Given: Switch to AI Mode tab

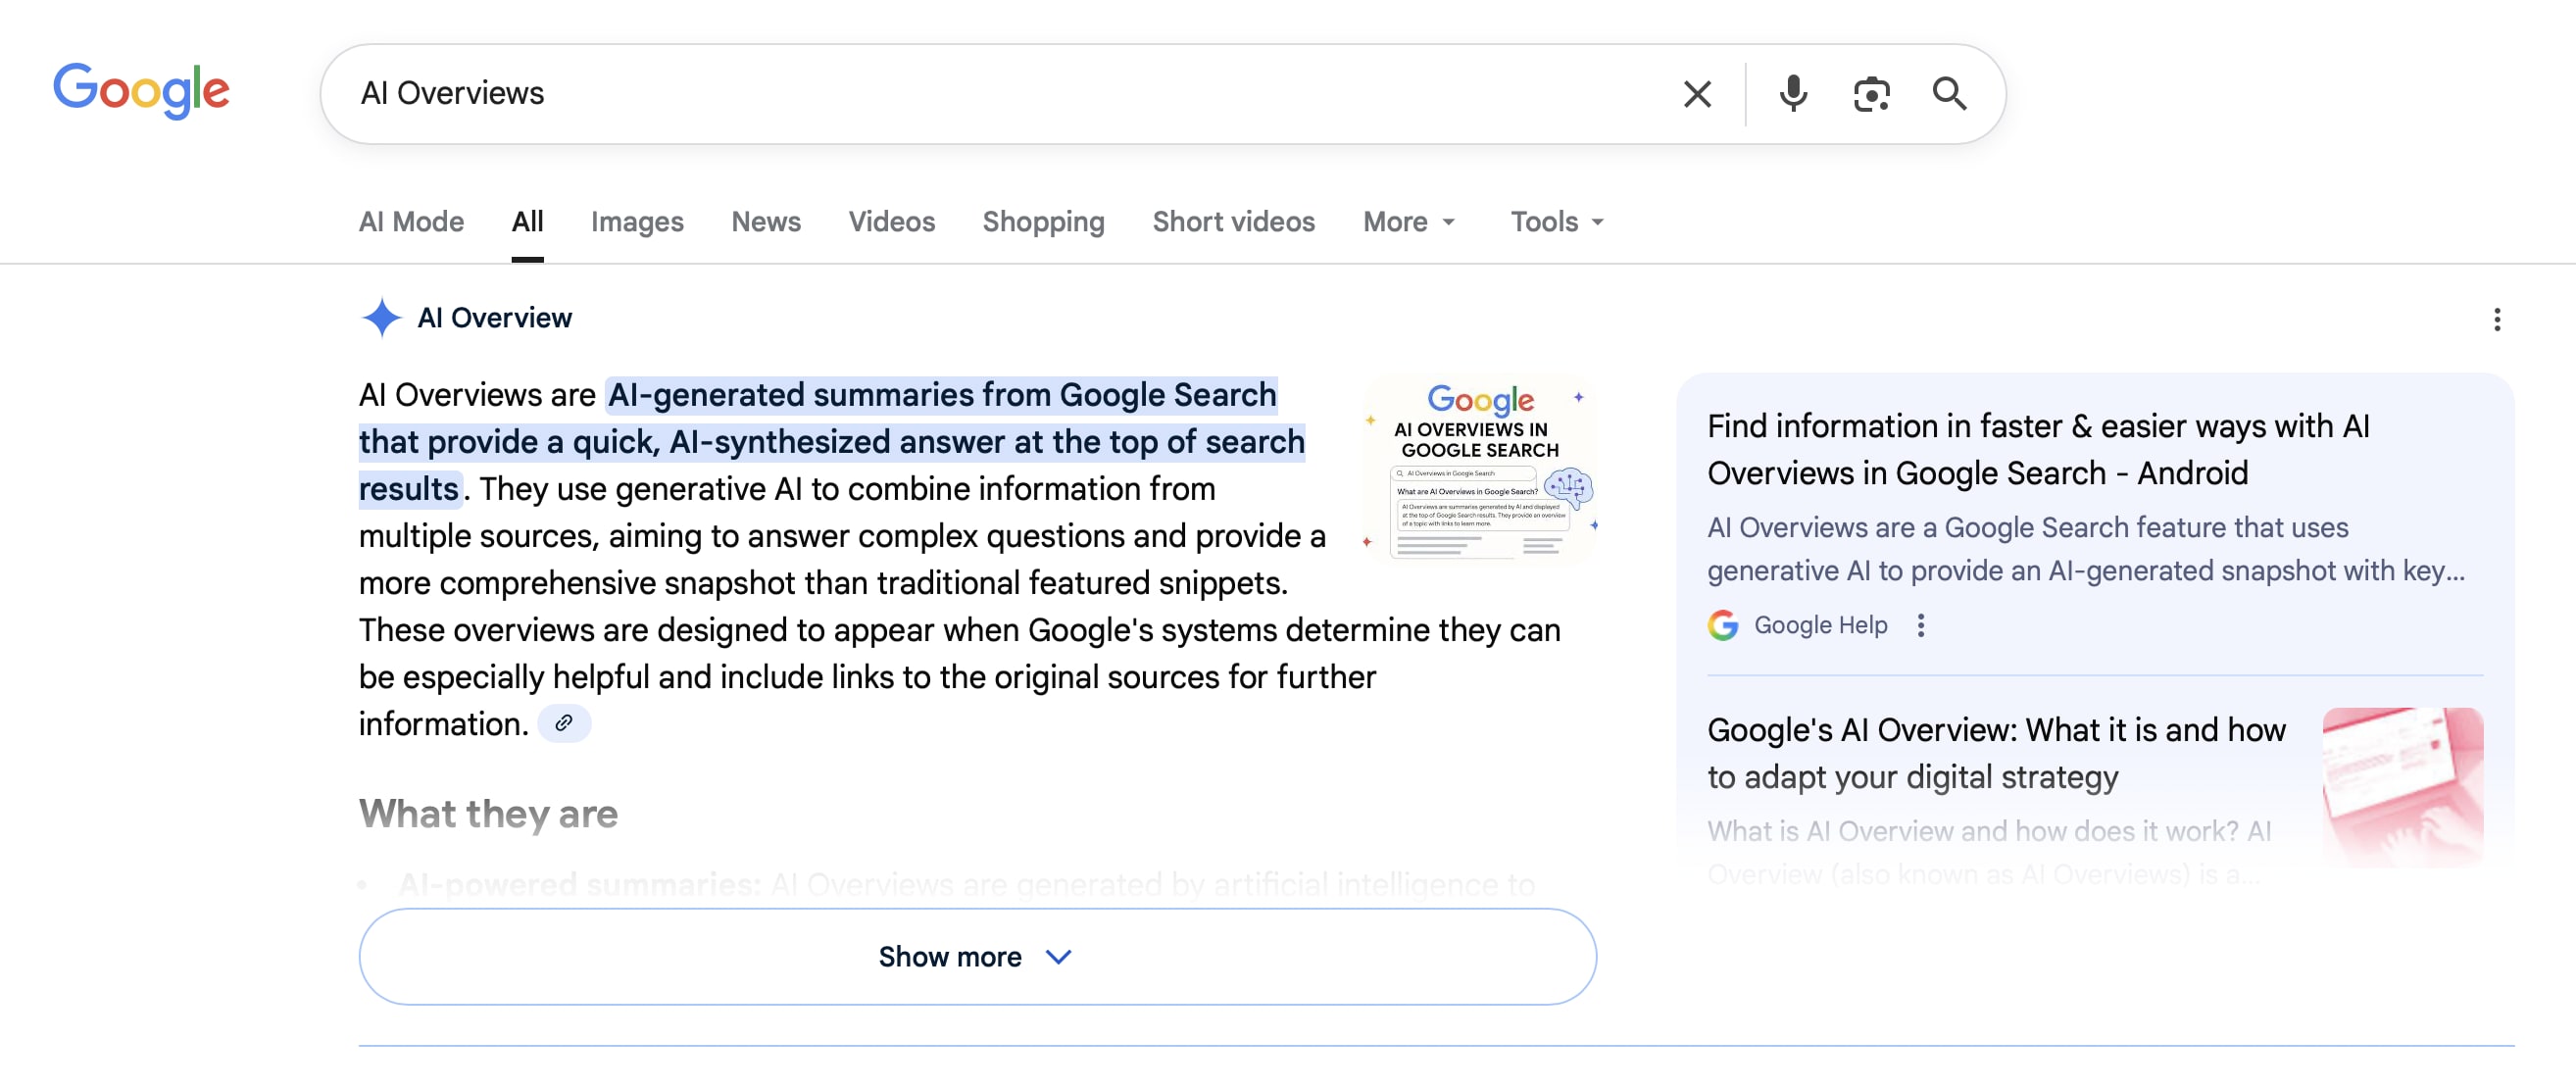Looking at the screenshot, I should pyautogui.click(x=411, y=222).
